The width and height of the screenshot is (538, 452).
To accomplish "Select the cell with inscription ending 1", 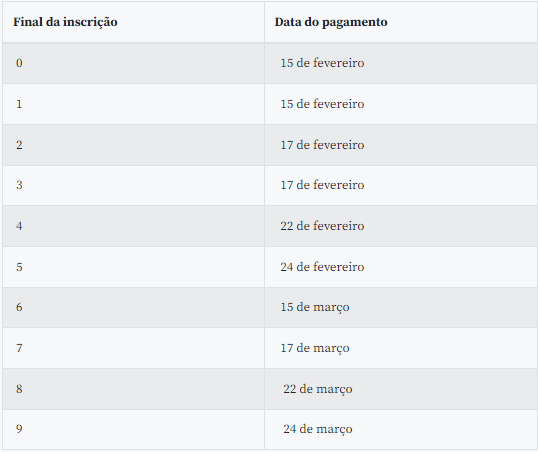I will click(x=133, y=104).
